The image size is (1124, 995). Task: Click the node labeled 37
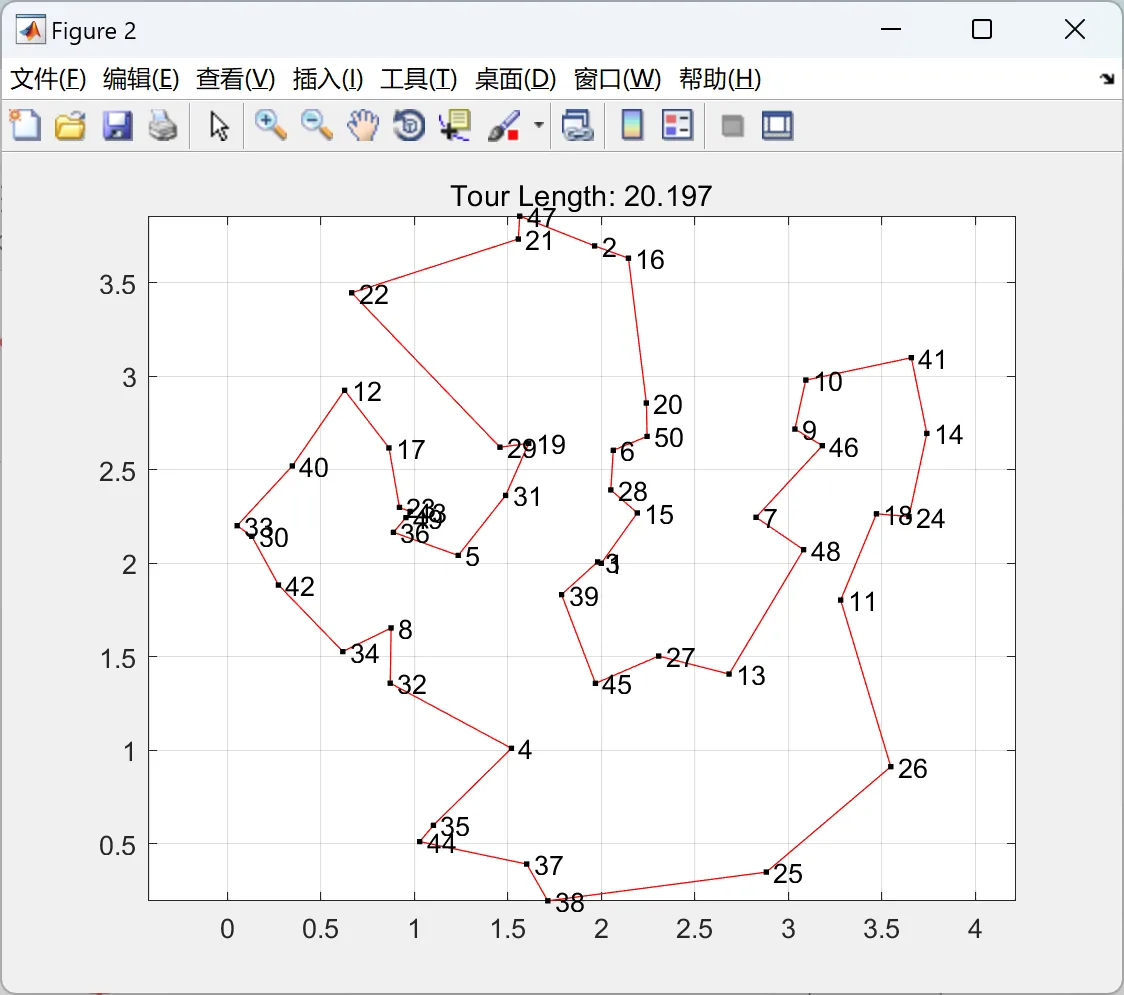527,864
